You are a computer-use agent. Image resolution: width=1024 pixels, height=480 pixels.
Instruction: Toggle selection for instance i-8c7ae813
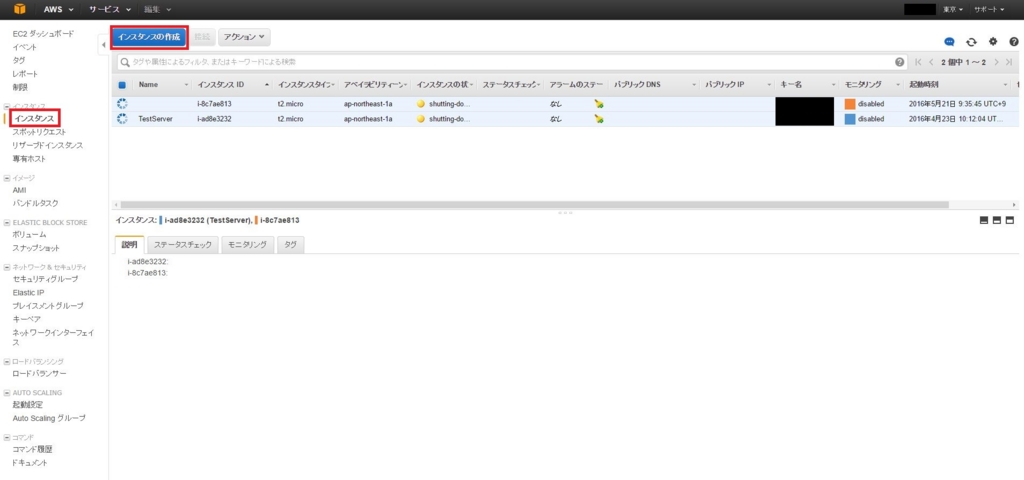[122, 104]
